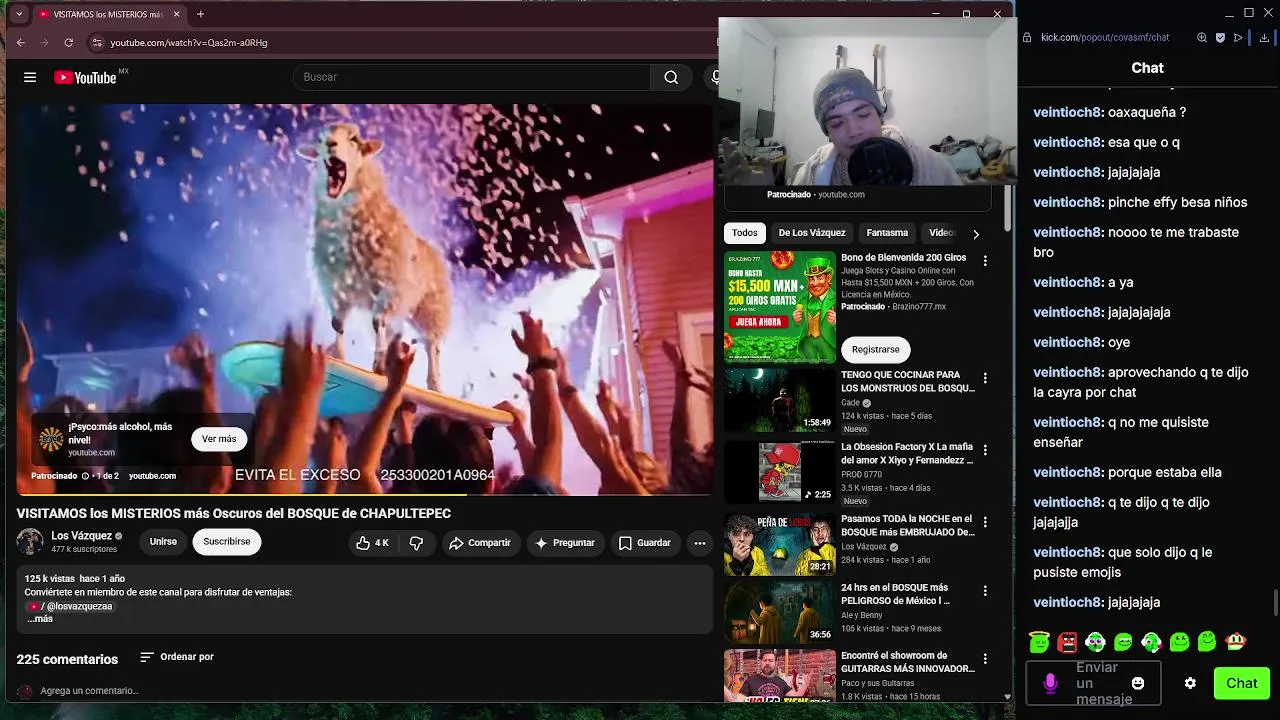Screen dimensions: 1280x720
Task: Send message with green Chat button
Action: [x=1242, y=683]
